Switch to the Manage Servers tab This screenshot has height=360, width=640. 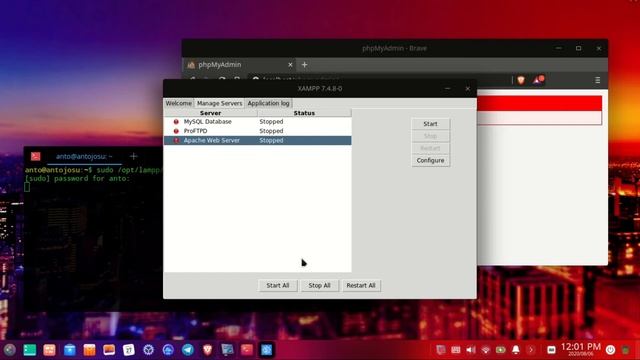pyautogui.click(x=220, y=103)
